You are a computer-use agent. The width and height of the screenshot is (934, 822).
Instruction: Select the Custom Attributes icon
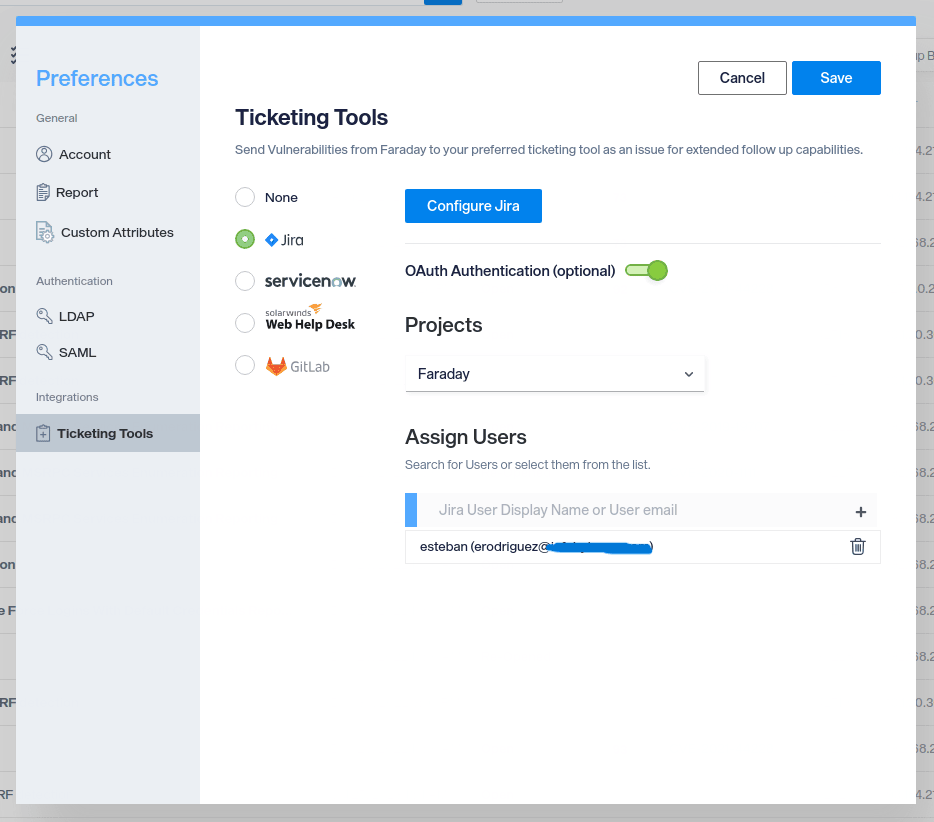[x=45, y=232]
